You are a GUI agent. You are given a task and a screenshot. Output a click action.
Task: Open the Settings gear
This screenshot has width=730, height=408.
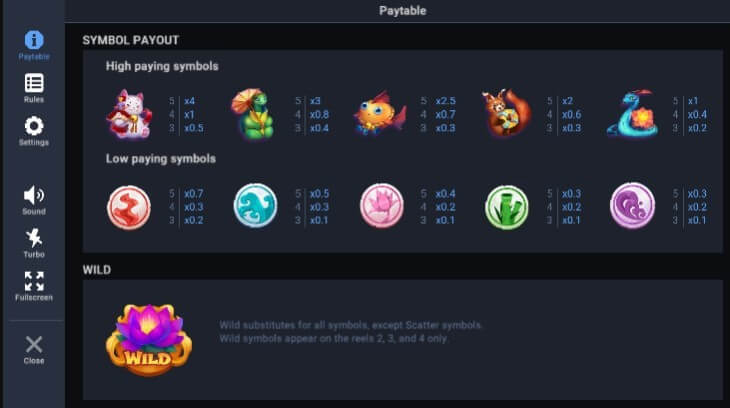pyautogui.click(x=33, y=130)
